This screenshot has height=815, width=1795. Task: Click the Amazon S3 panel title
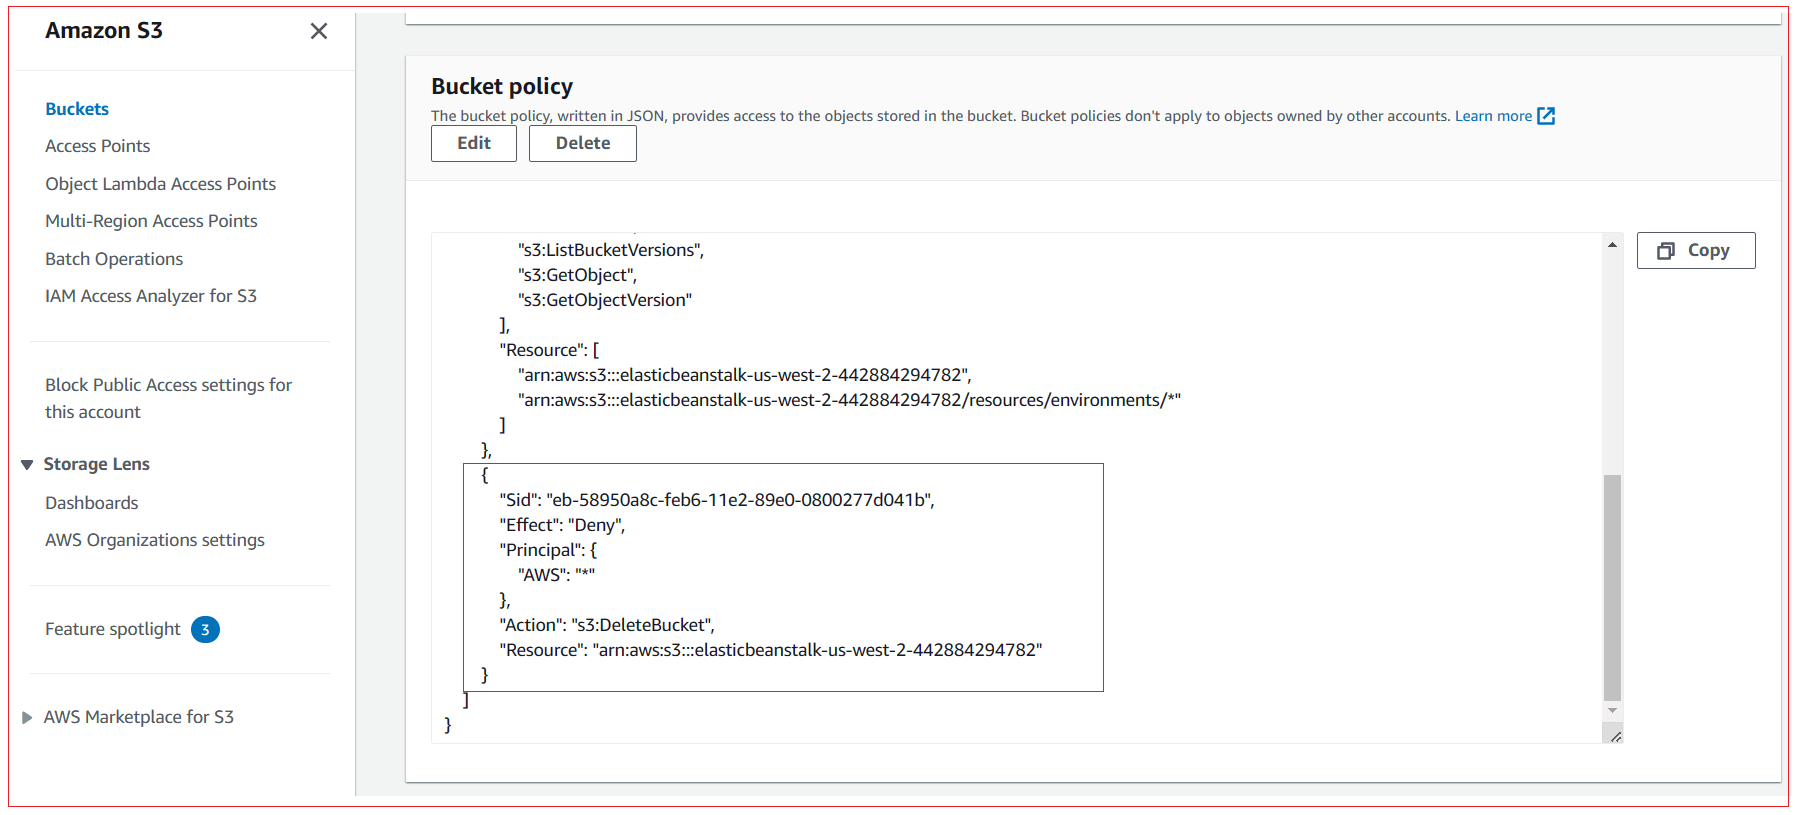click(x=104, y=31)
